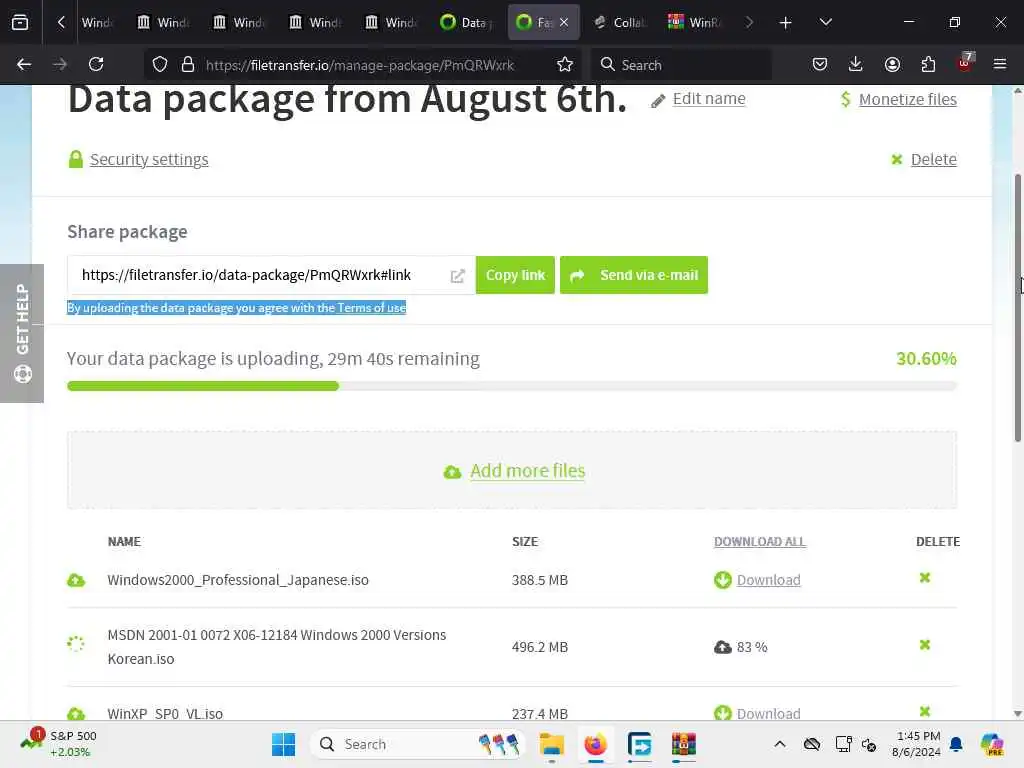Open Firefox View tab overview icon
This screenshot has width=1024, height=768.
[20, 23]
